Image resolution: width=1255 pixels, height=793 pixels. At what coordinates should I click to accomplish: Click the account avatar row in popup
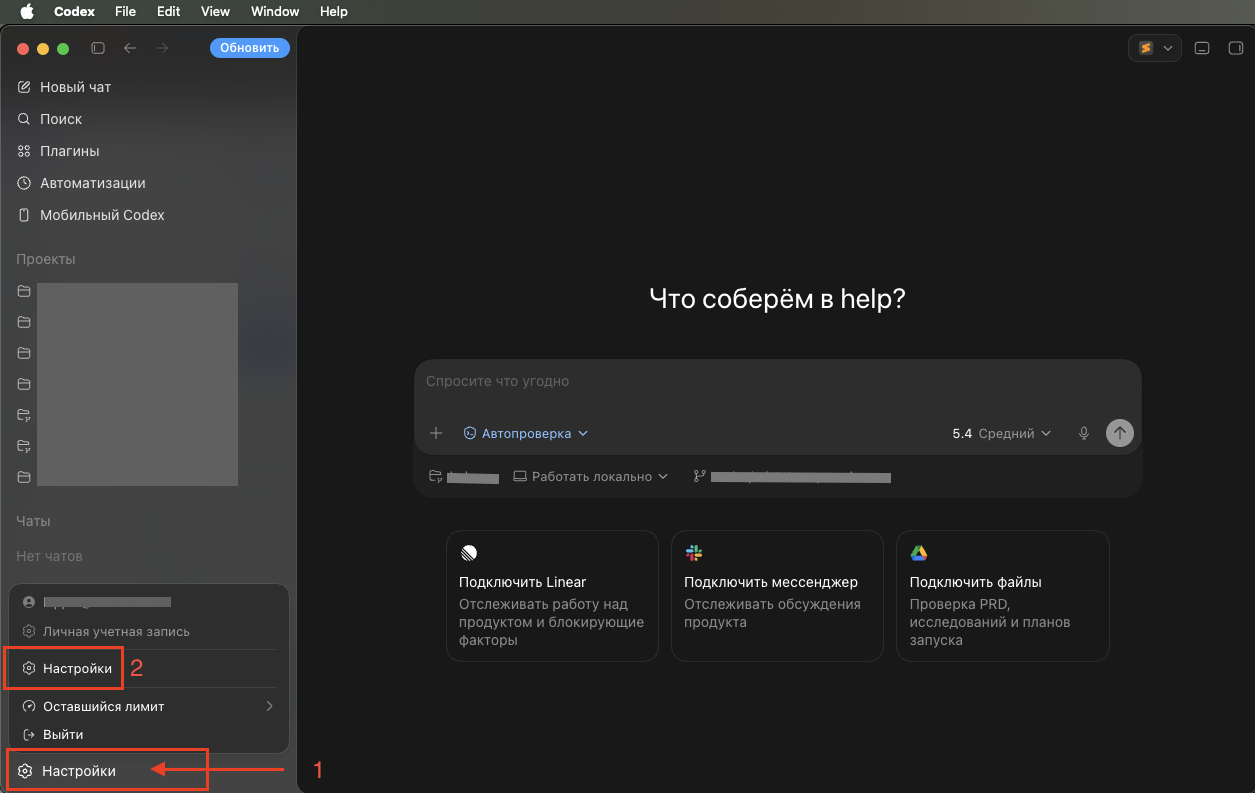[x=149, y=602]
